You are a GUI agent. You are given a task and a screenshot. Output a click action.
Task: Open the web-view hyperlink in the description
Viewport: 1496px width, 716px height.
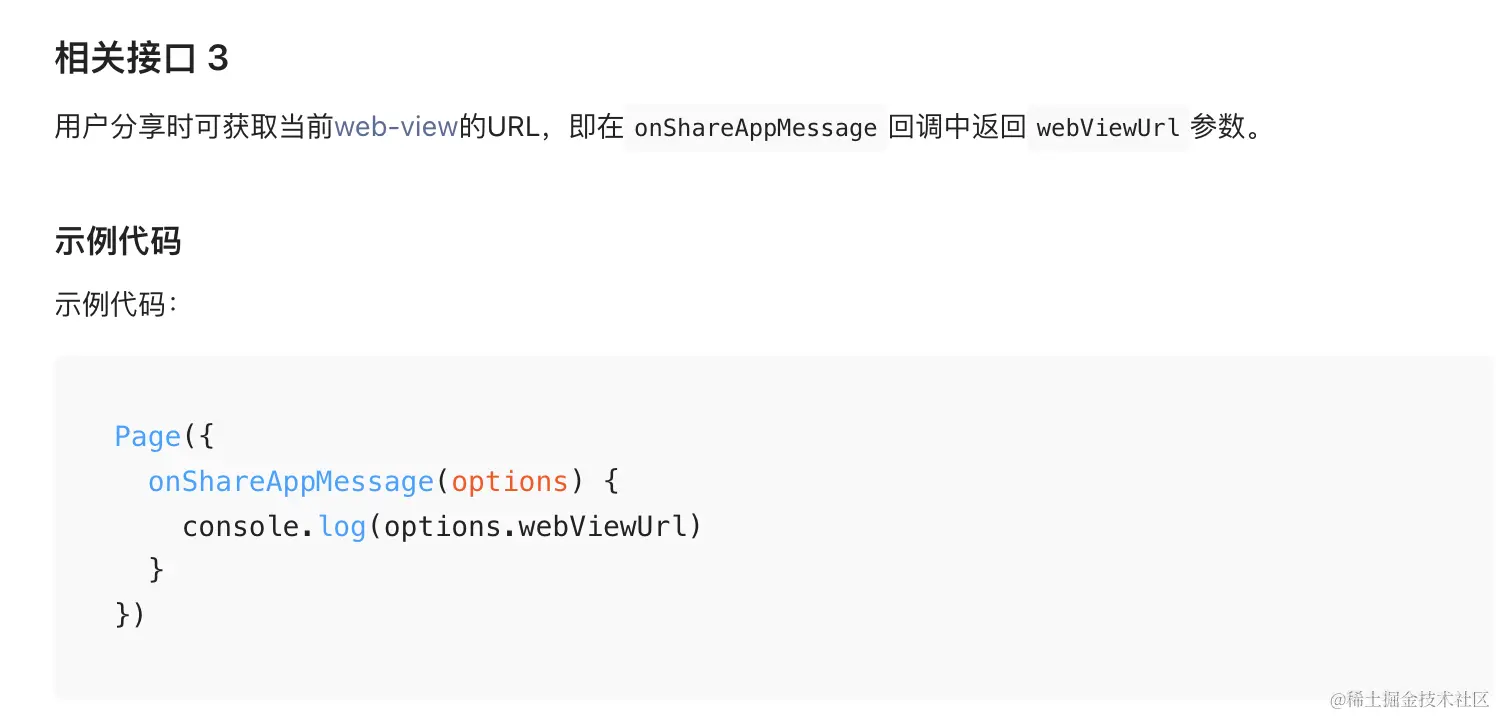(396, 127)
